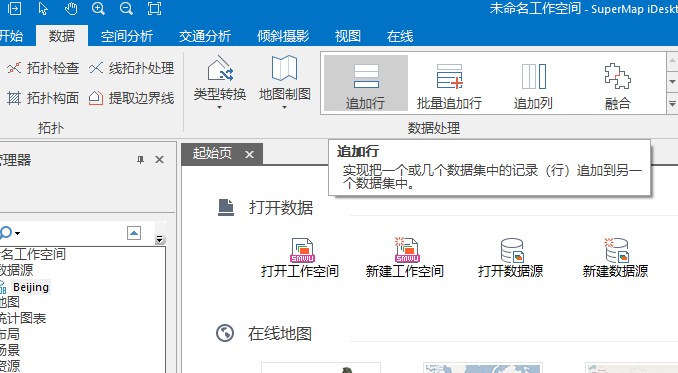
Task: Click the 打开数据 section heading
Action: pos(281,208)
